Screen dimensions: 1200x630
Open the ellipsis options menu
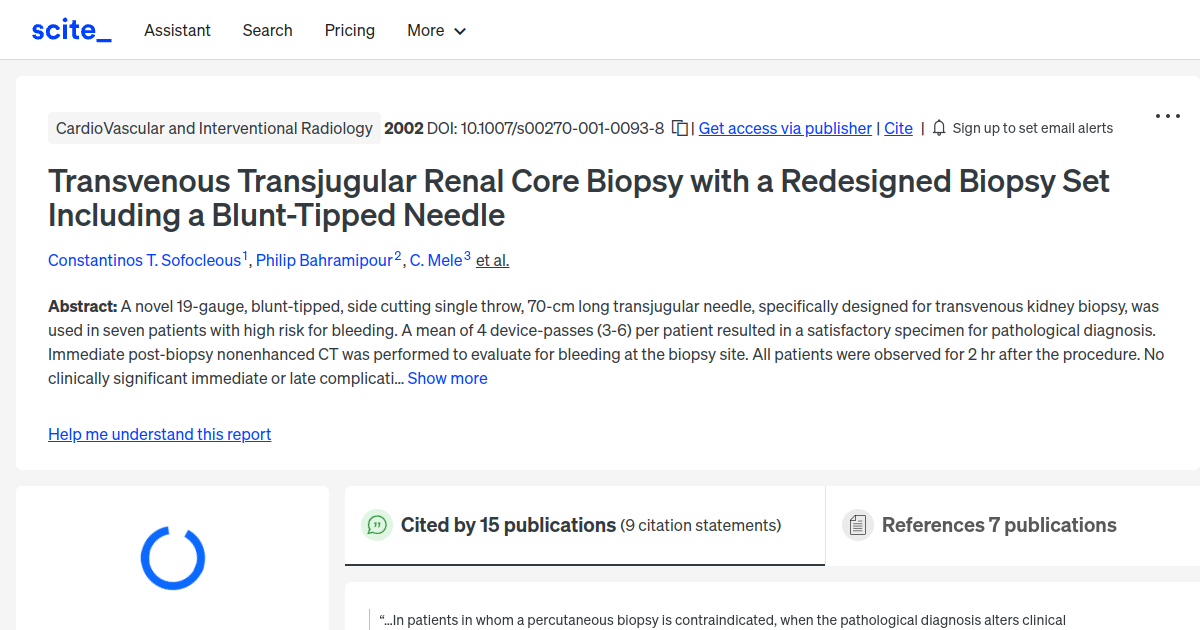pyautogui.click(x=1167, y=116)
